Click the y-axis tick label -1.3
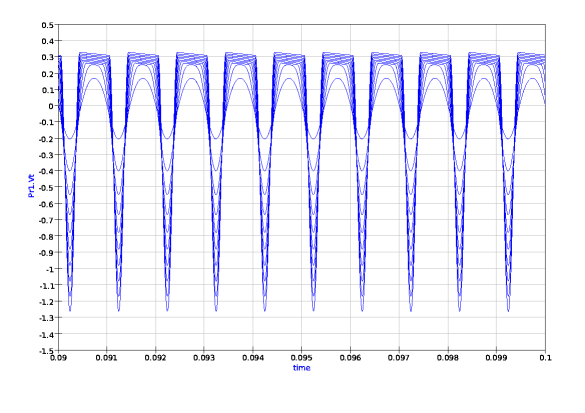585x413 pixels. click(46, 318)
